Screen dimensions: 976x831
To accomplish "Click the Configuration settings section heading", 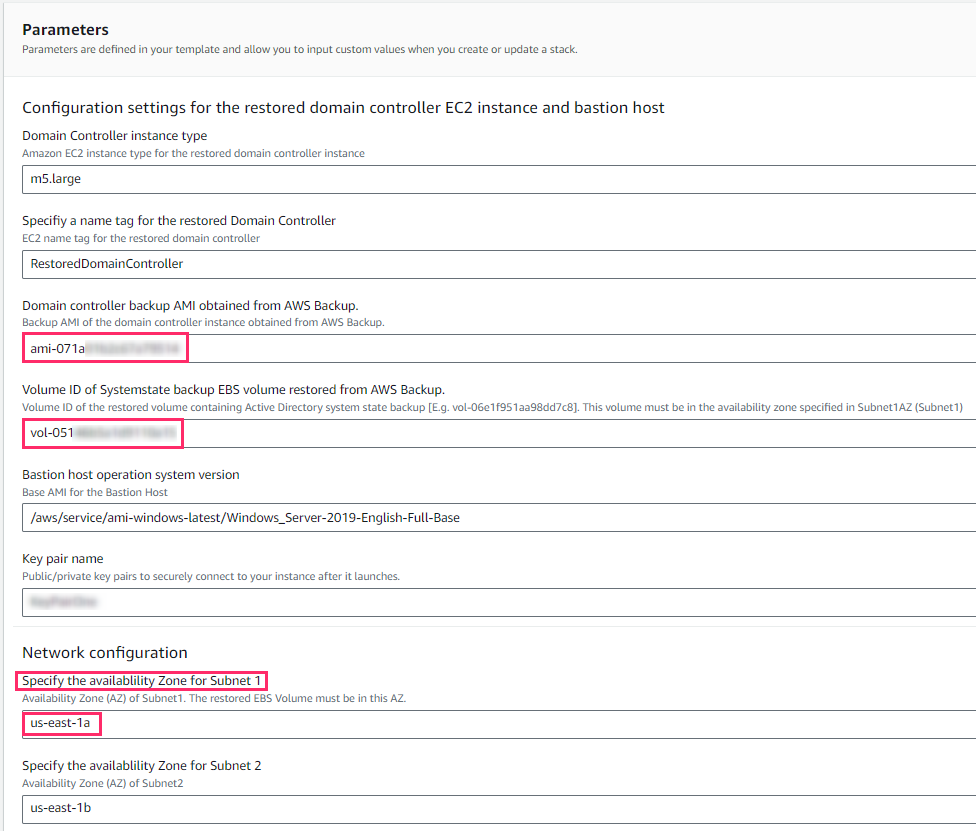I will [x=342, y=107].
